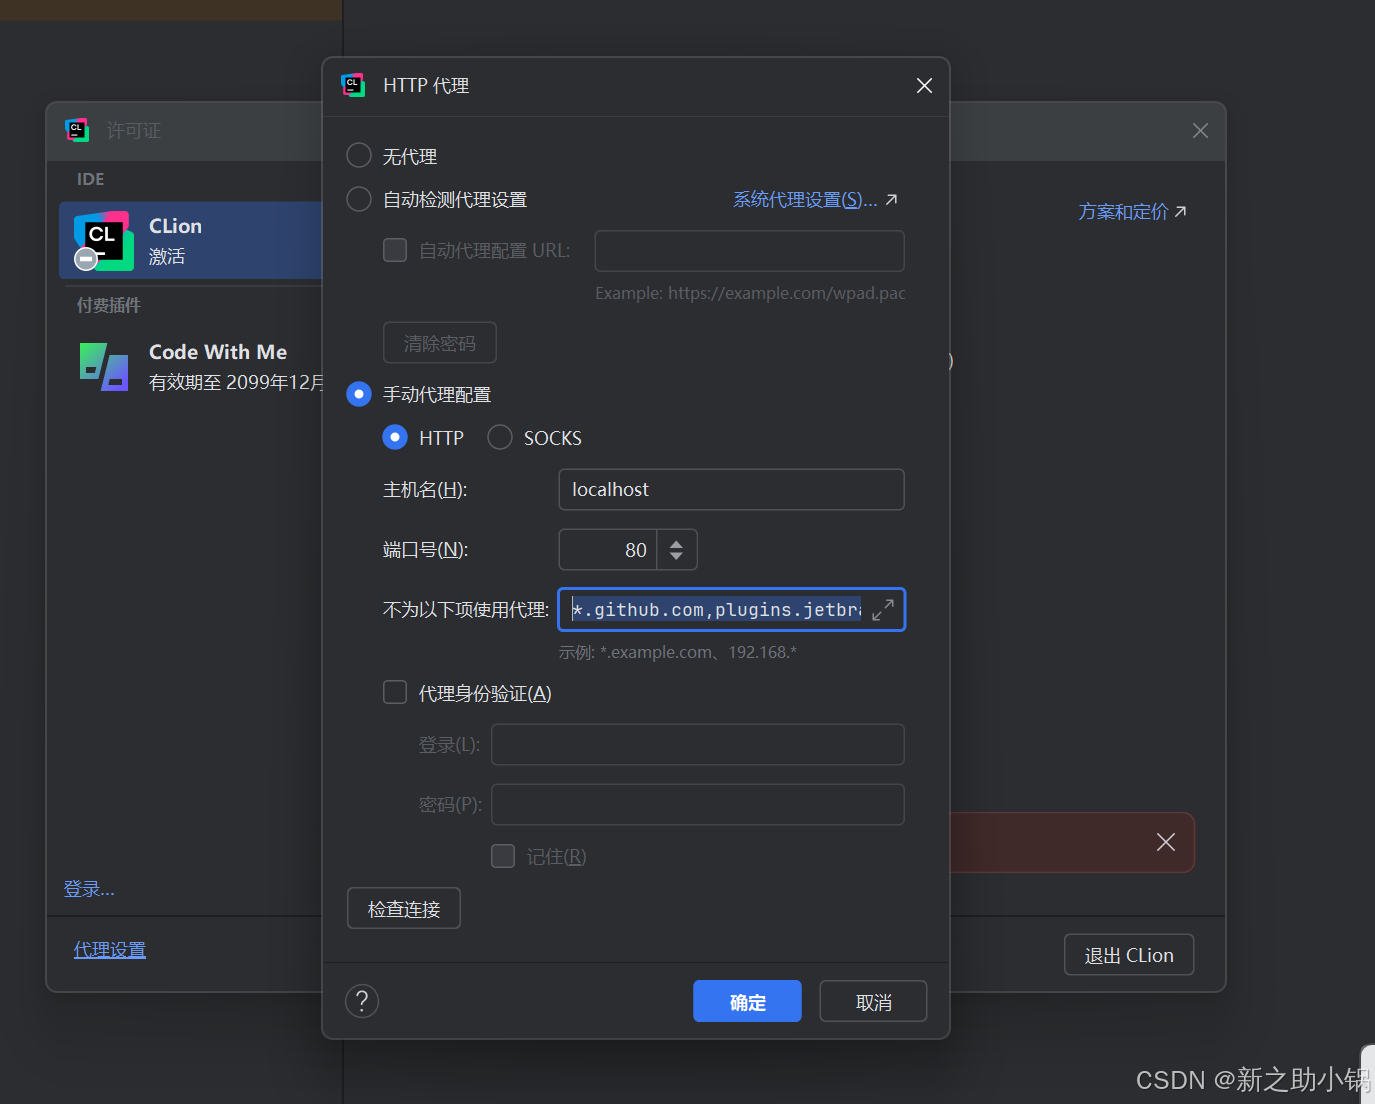Image resolution: width=1375 pixels, height=1104 pixels.
Task: Open help with the question mark icon
Action: click(362, 1001)
